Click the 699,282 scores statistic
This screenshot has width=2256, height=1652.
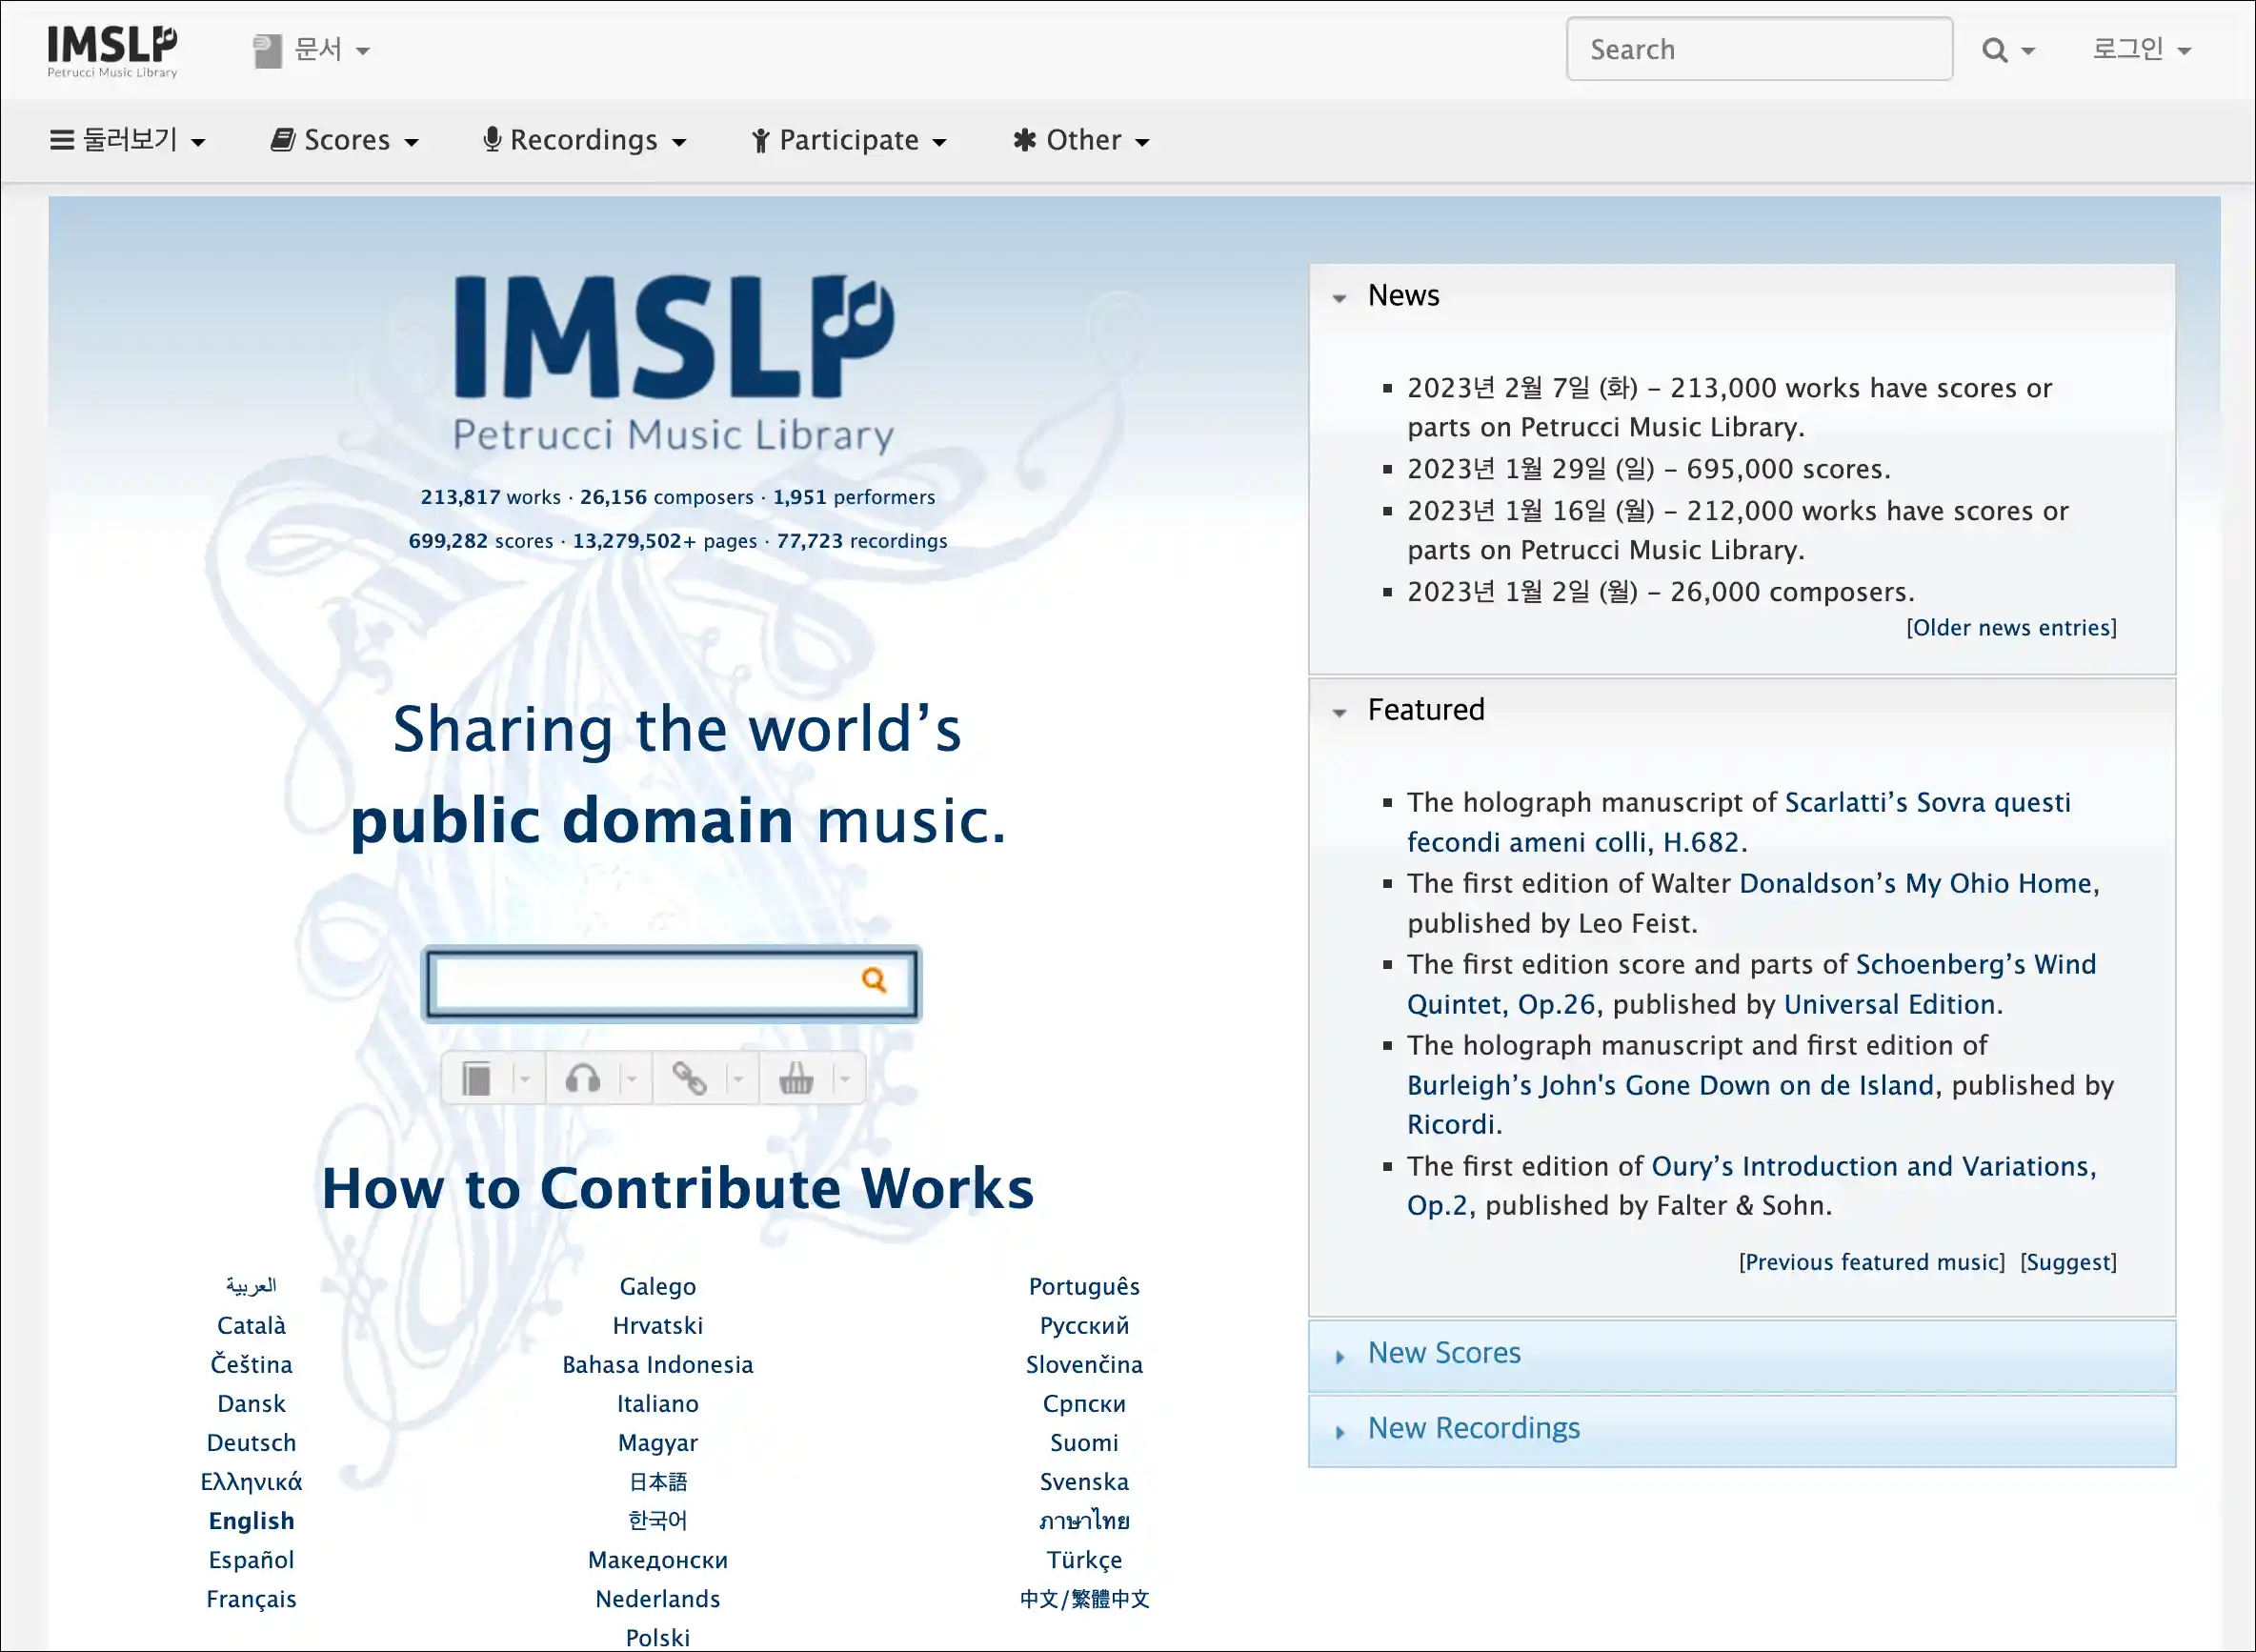480,541
